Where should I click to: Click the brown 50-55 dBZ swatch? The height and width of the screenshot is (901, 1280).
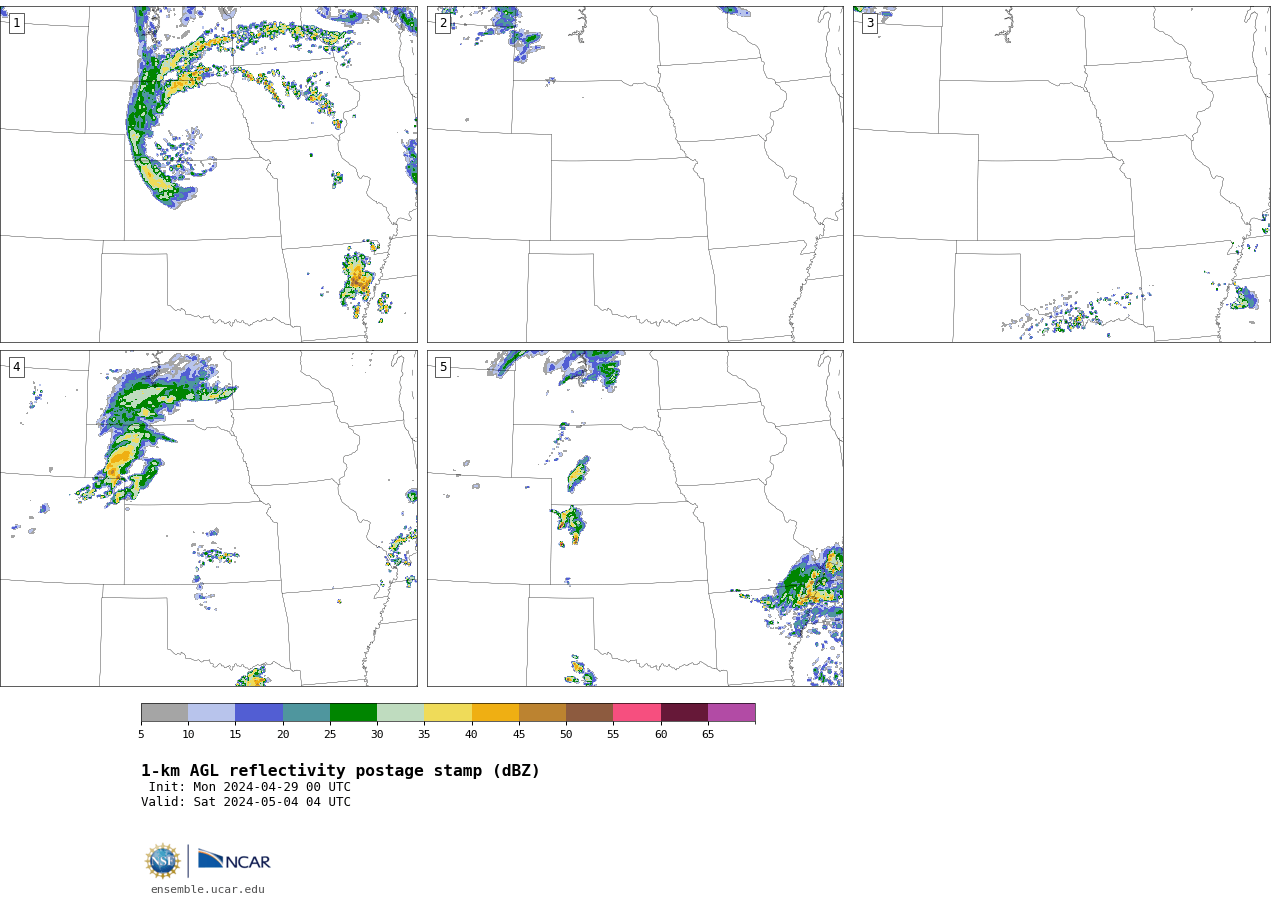(x=589, y=713)
